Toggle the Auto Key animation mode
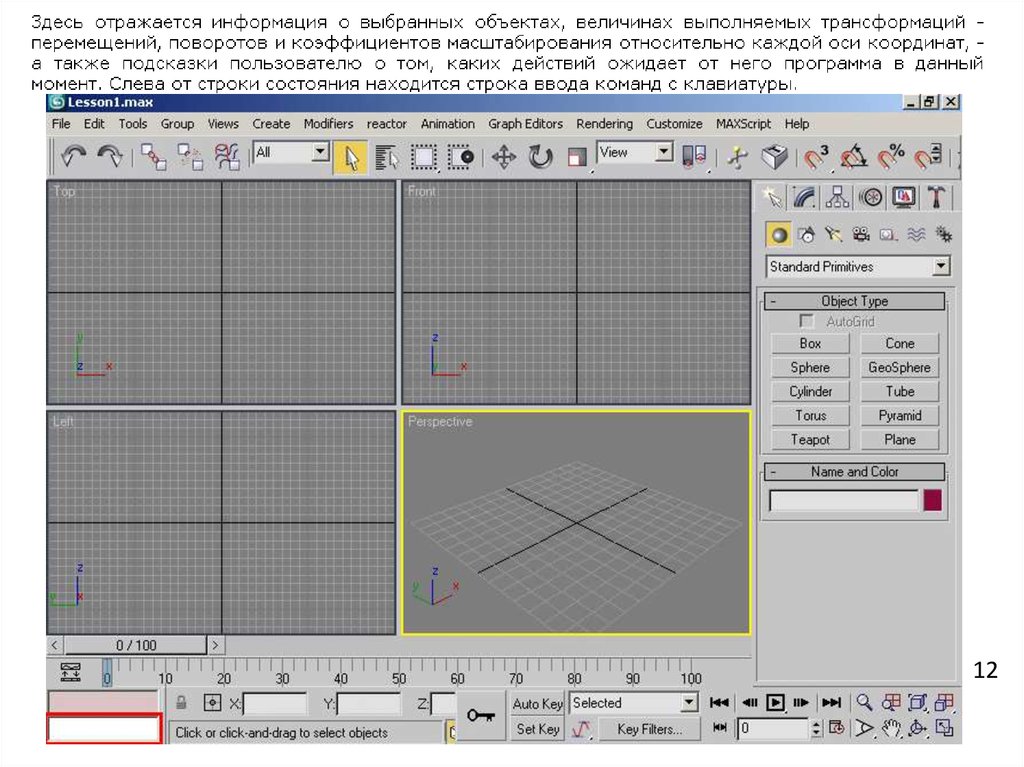Screen dimensions: 1024x767 click(x=538, y=704)
